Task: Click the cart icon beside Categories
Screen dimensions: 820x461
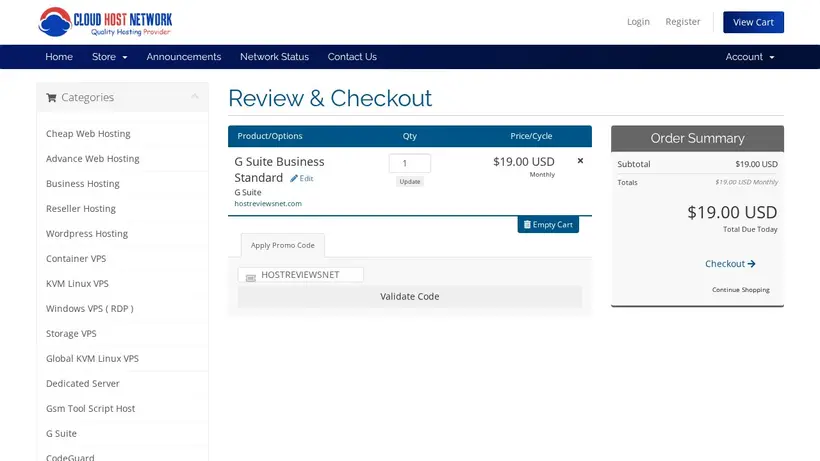Action: tap(51, 97)
